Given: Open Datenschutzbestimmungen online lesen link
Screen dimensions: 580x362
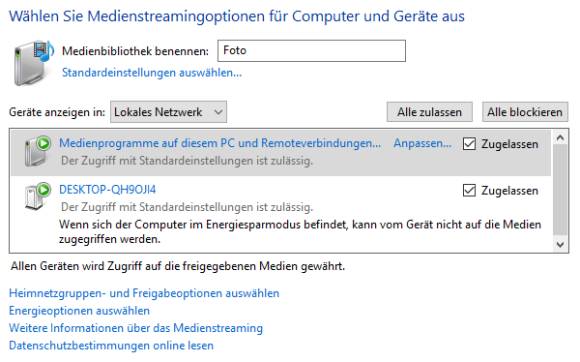Looking at the screenshot, I should (111, 345).
